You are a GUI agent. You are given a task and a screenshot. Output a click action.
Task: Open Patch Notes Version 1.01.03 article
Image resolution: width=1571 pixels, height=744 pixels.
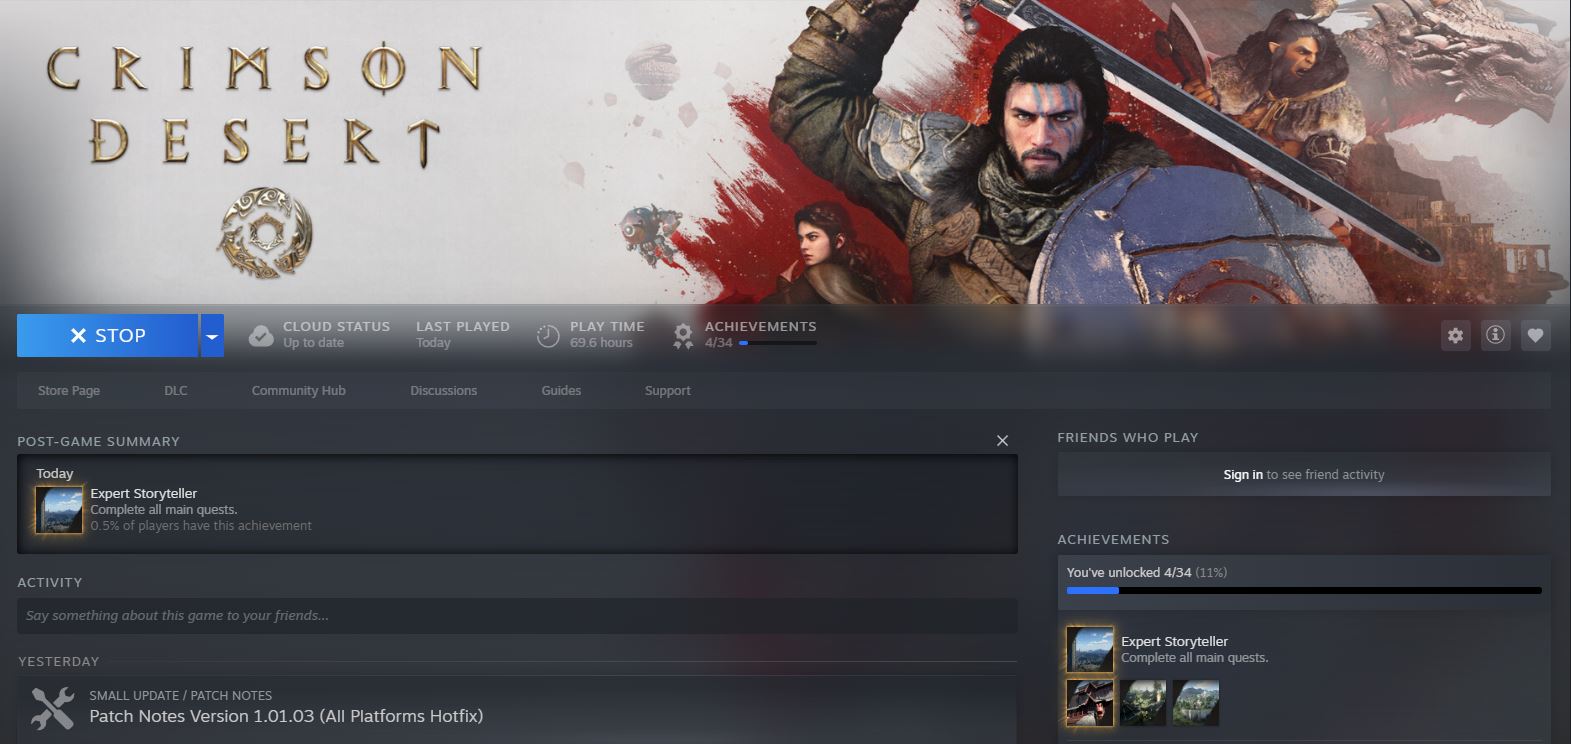pos(286,716)
